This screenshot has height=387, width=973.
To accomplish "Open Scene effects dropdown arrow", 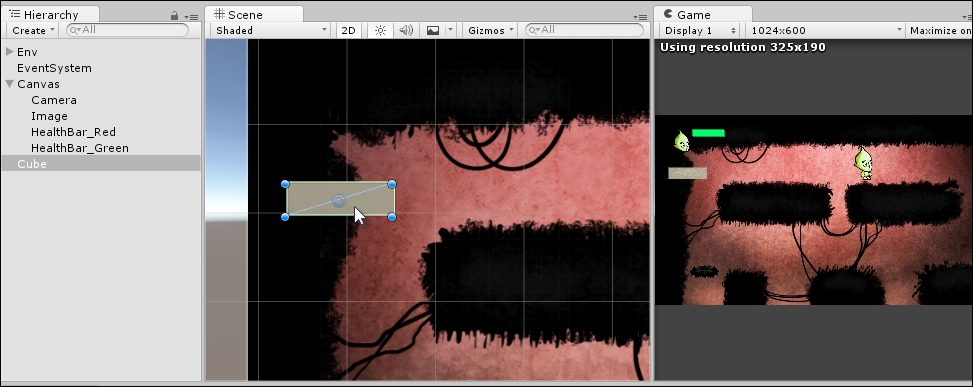I will 451,30.
